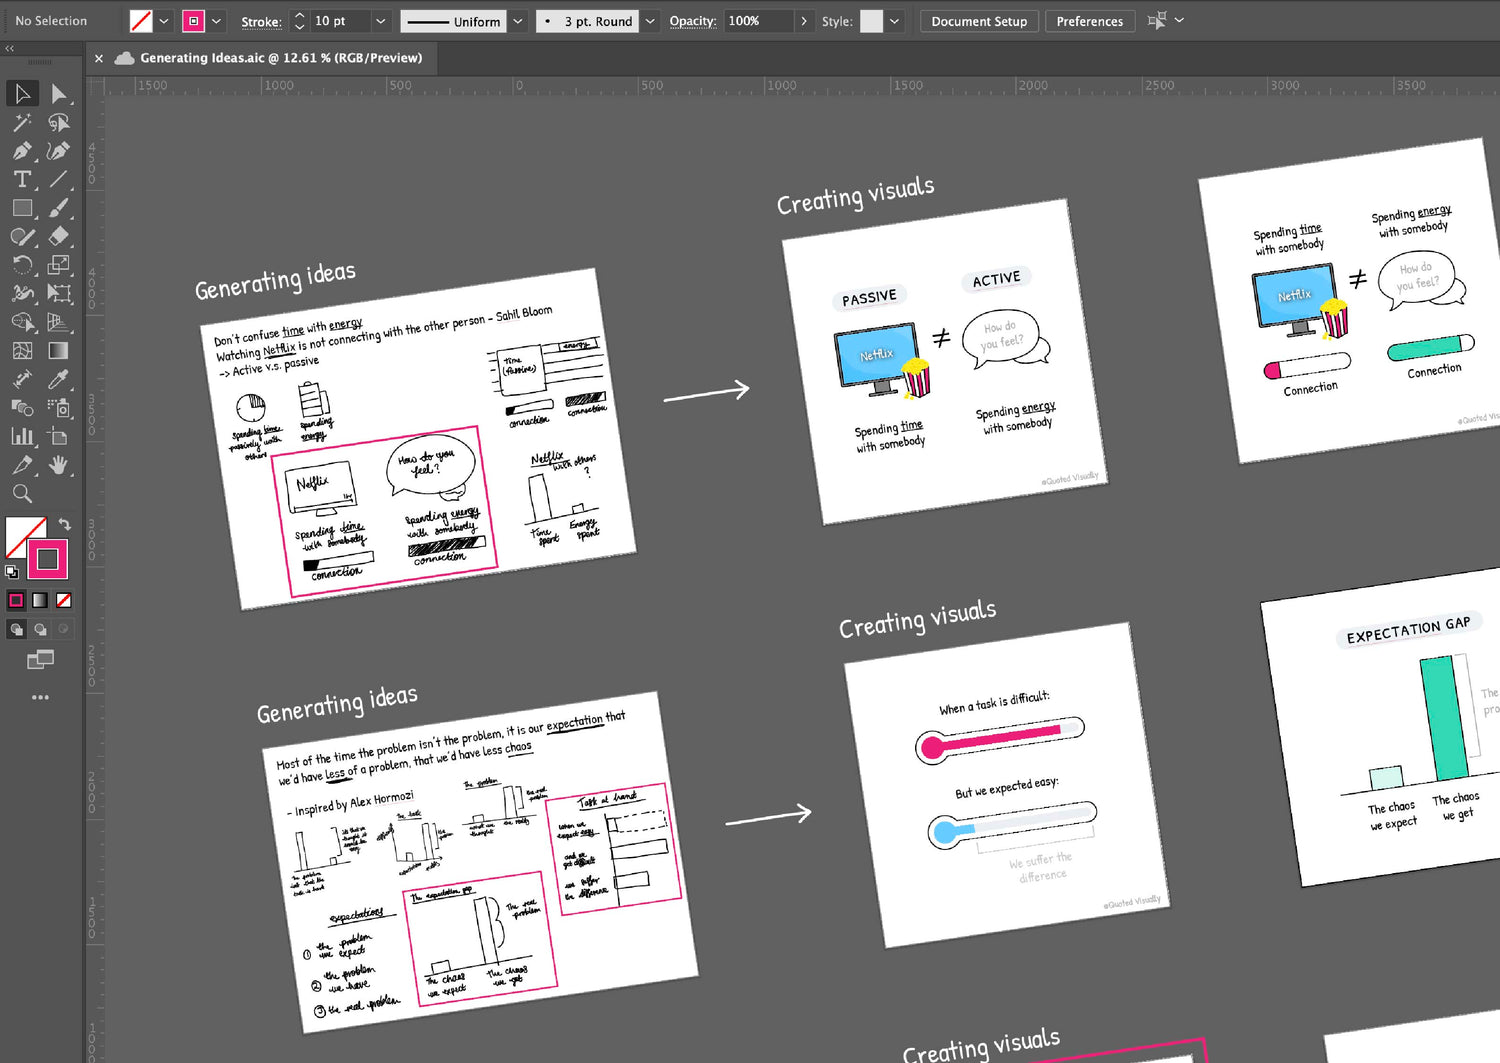Set paint mode to None
Viewport: 1500px width, 1063px height.
click(64, 600)
